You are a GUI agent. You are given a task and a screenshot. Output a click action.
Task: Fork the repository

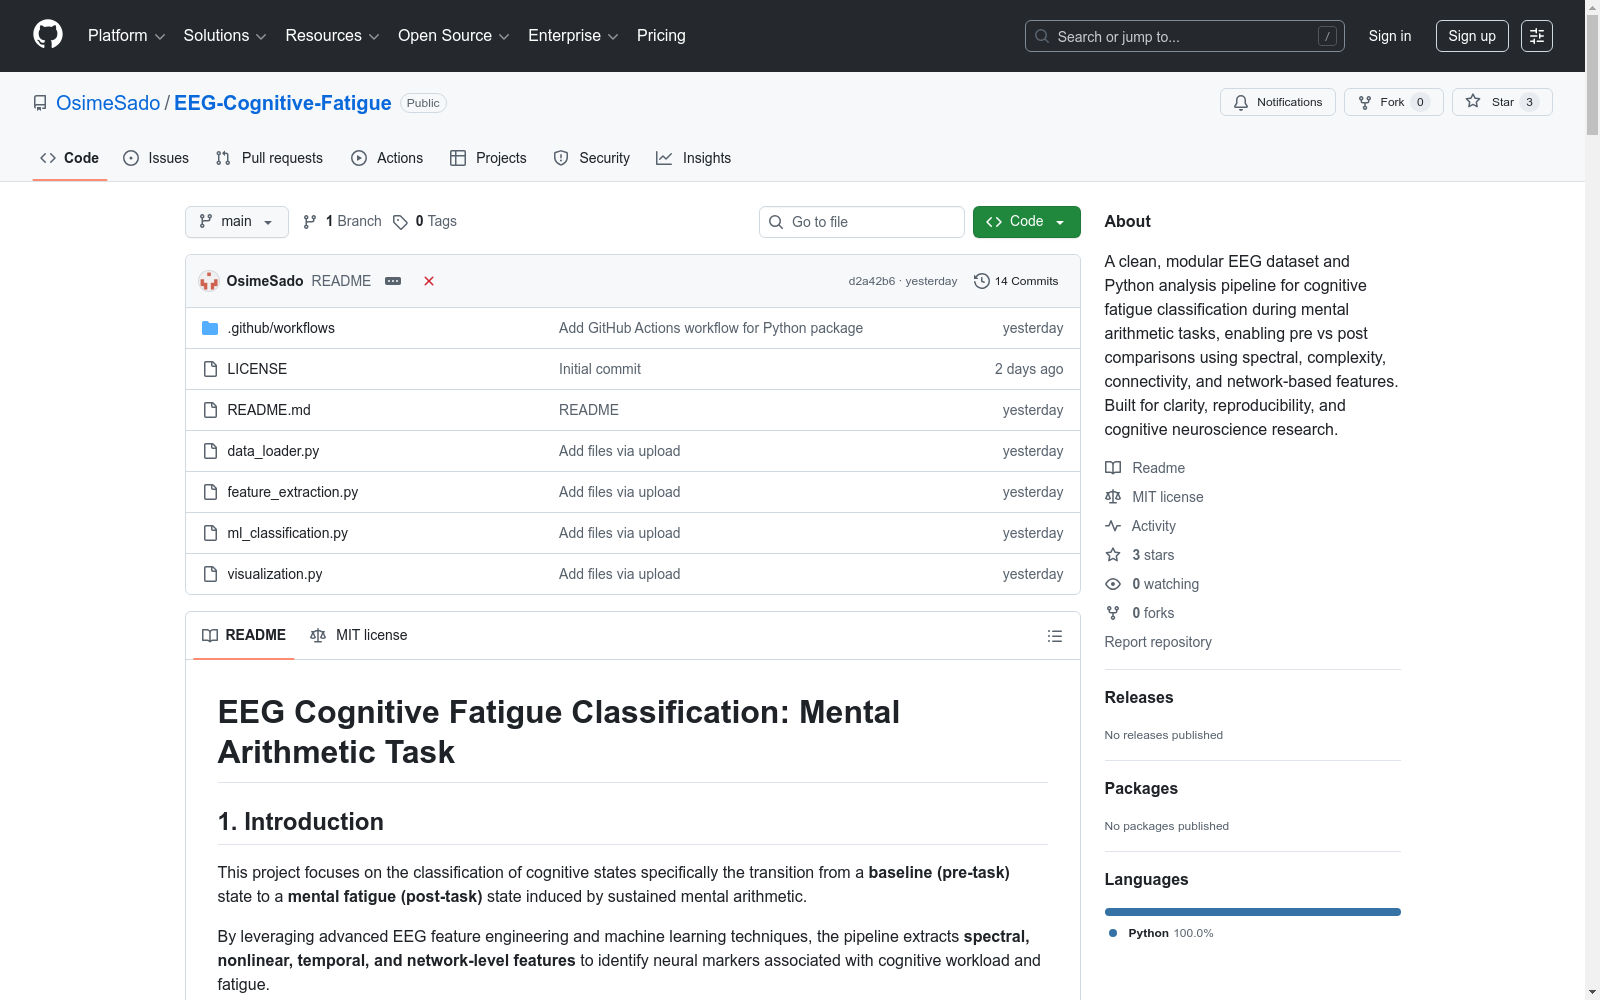pos(1393,102)
